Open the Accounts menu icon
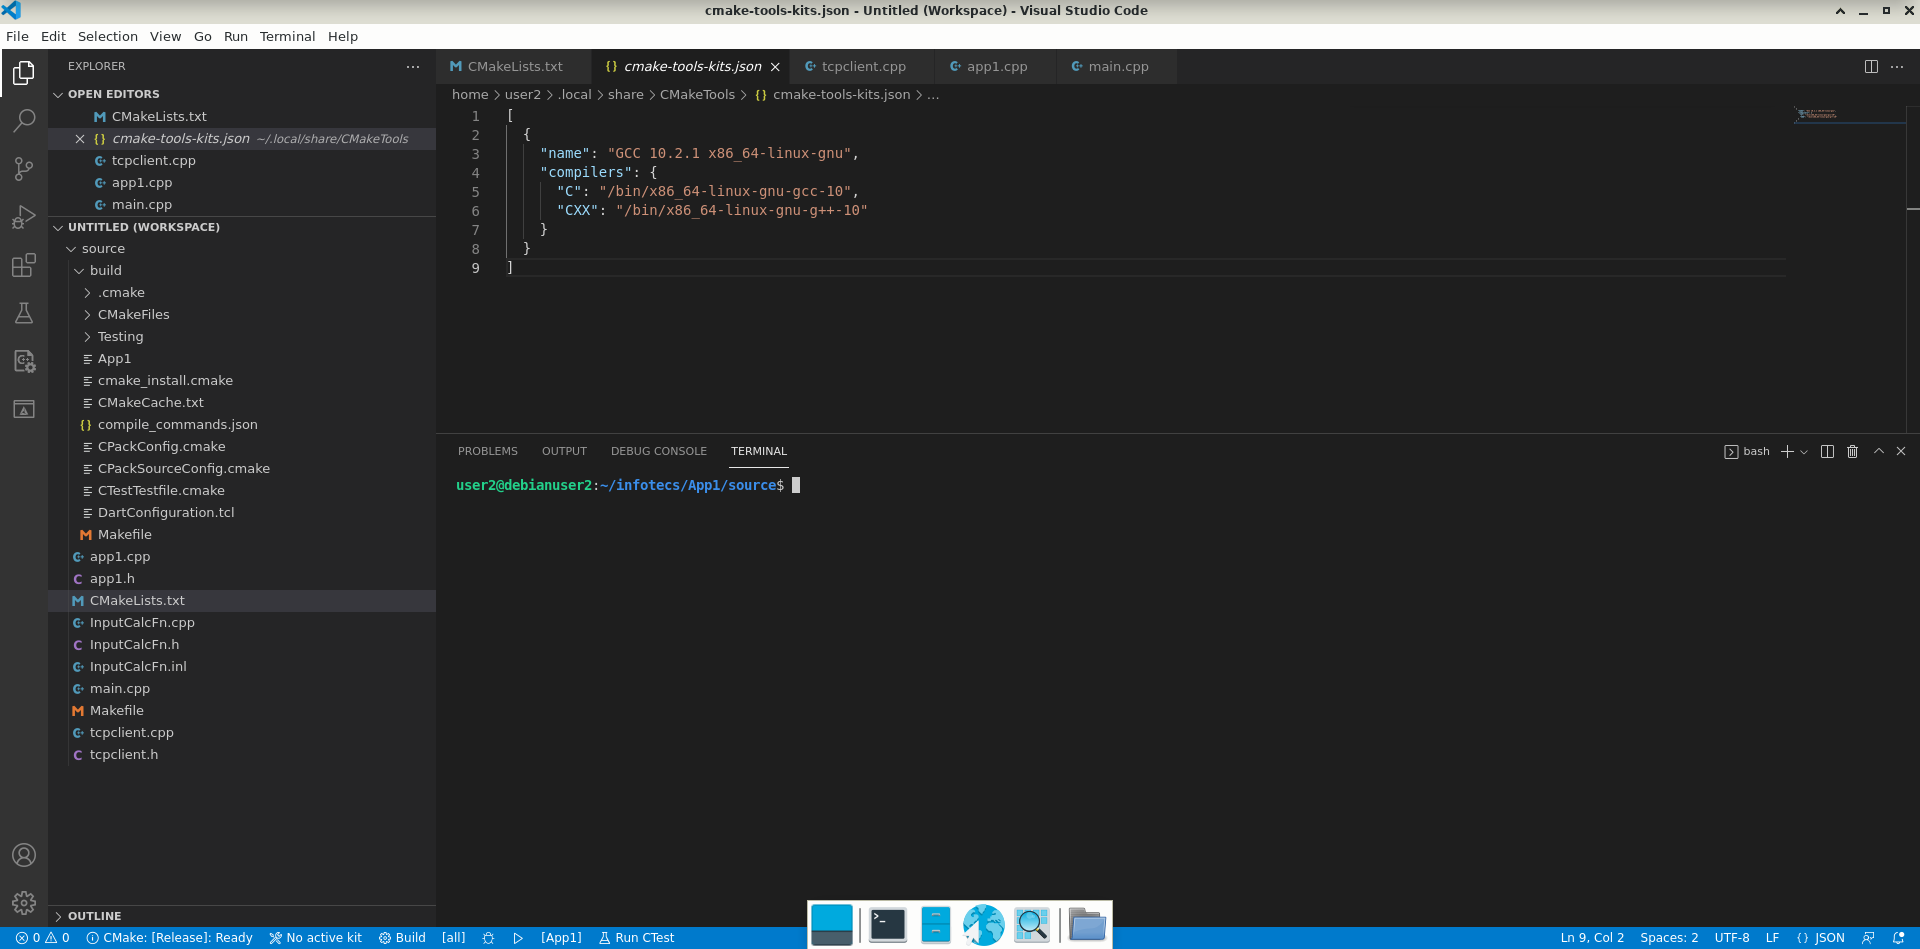 pyautogui.click(x=24, y=855)
